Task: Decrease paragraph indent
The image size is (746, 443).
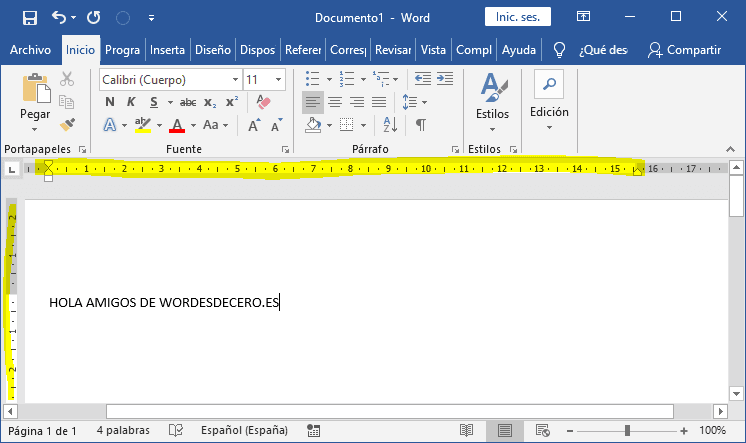Action: pyautogui.click(x=423, y=79)
